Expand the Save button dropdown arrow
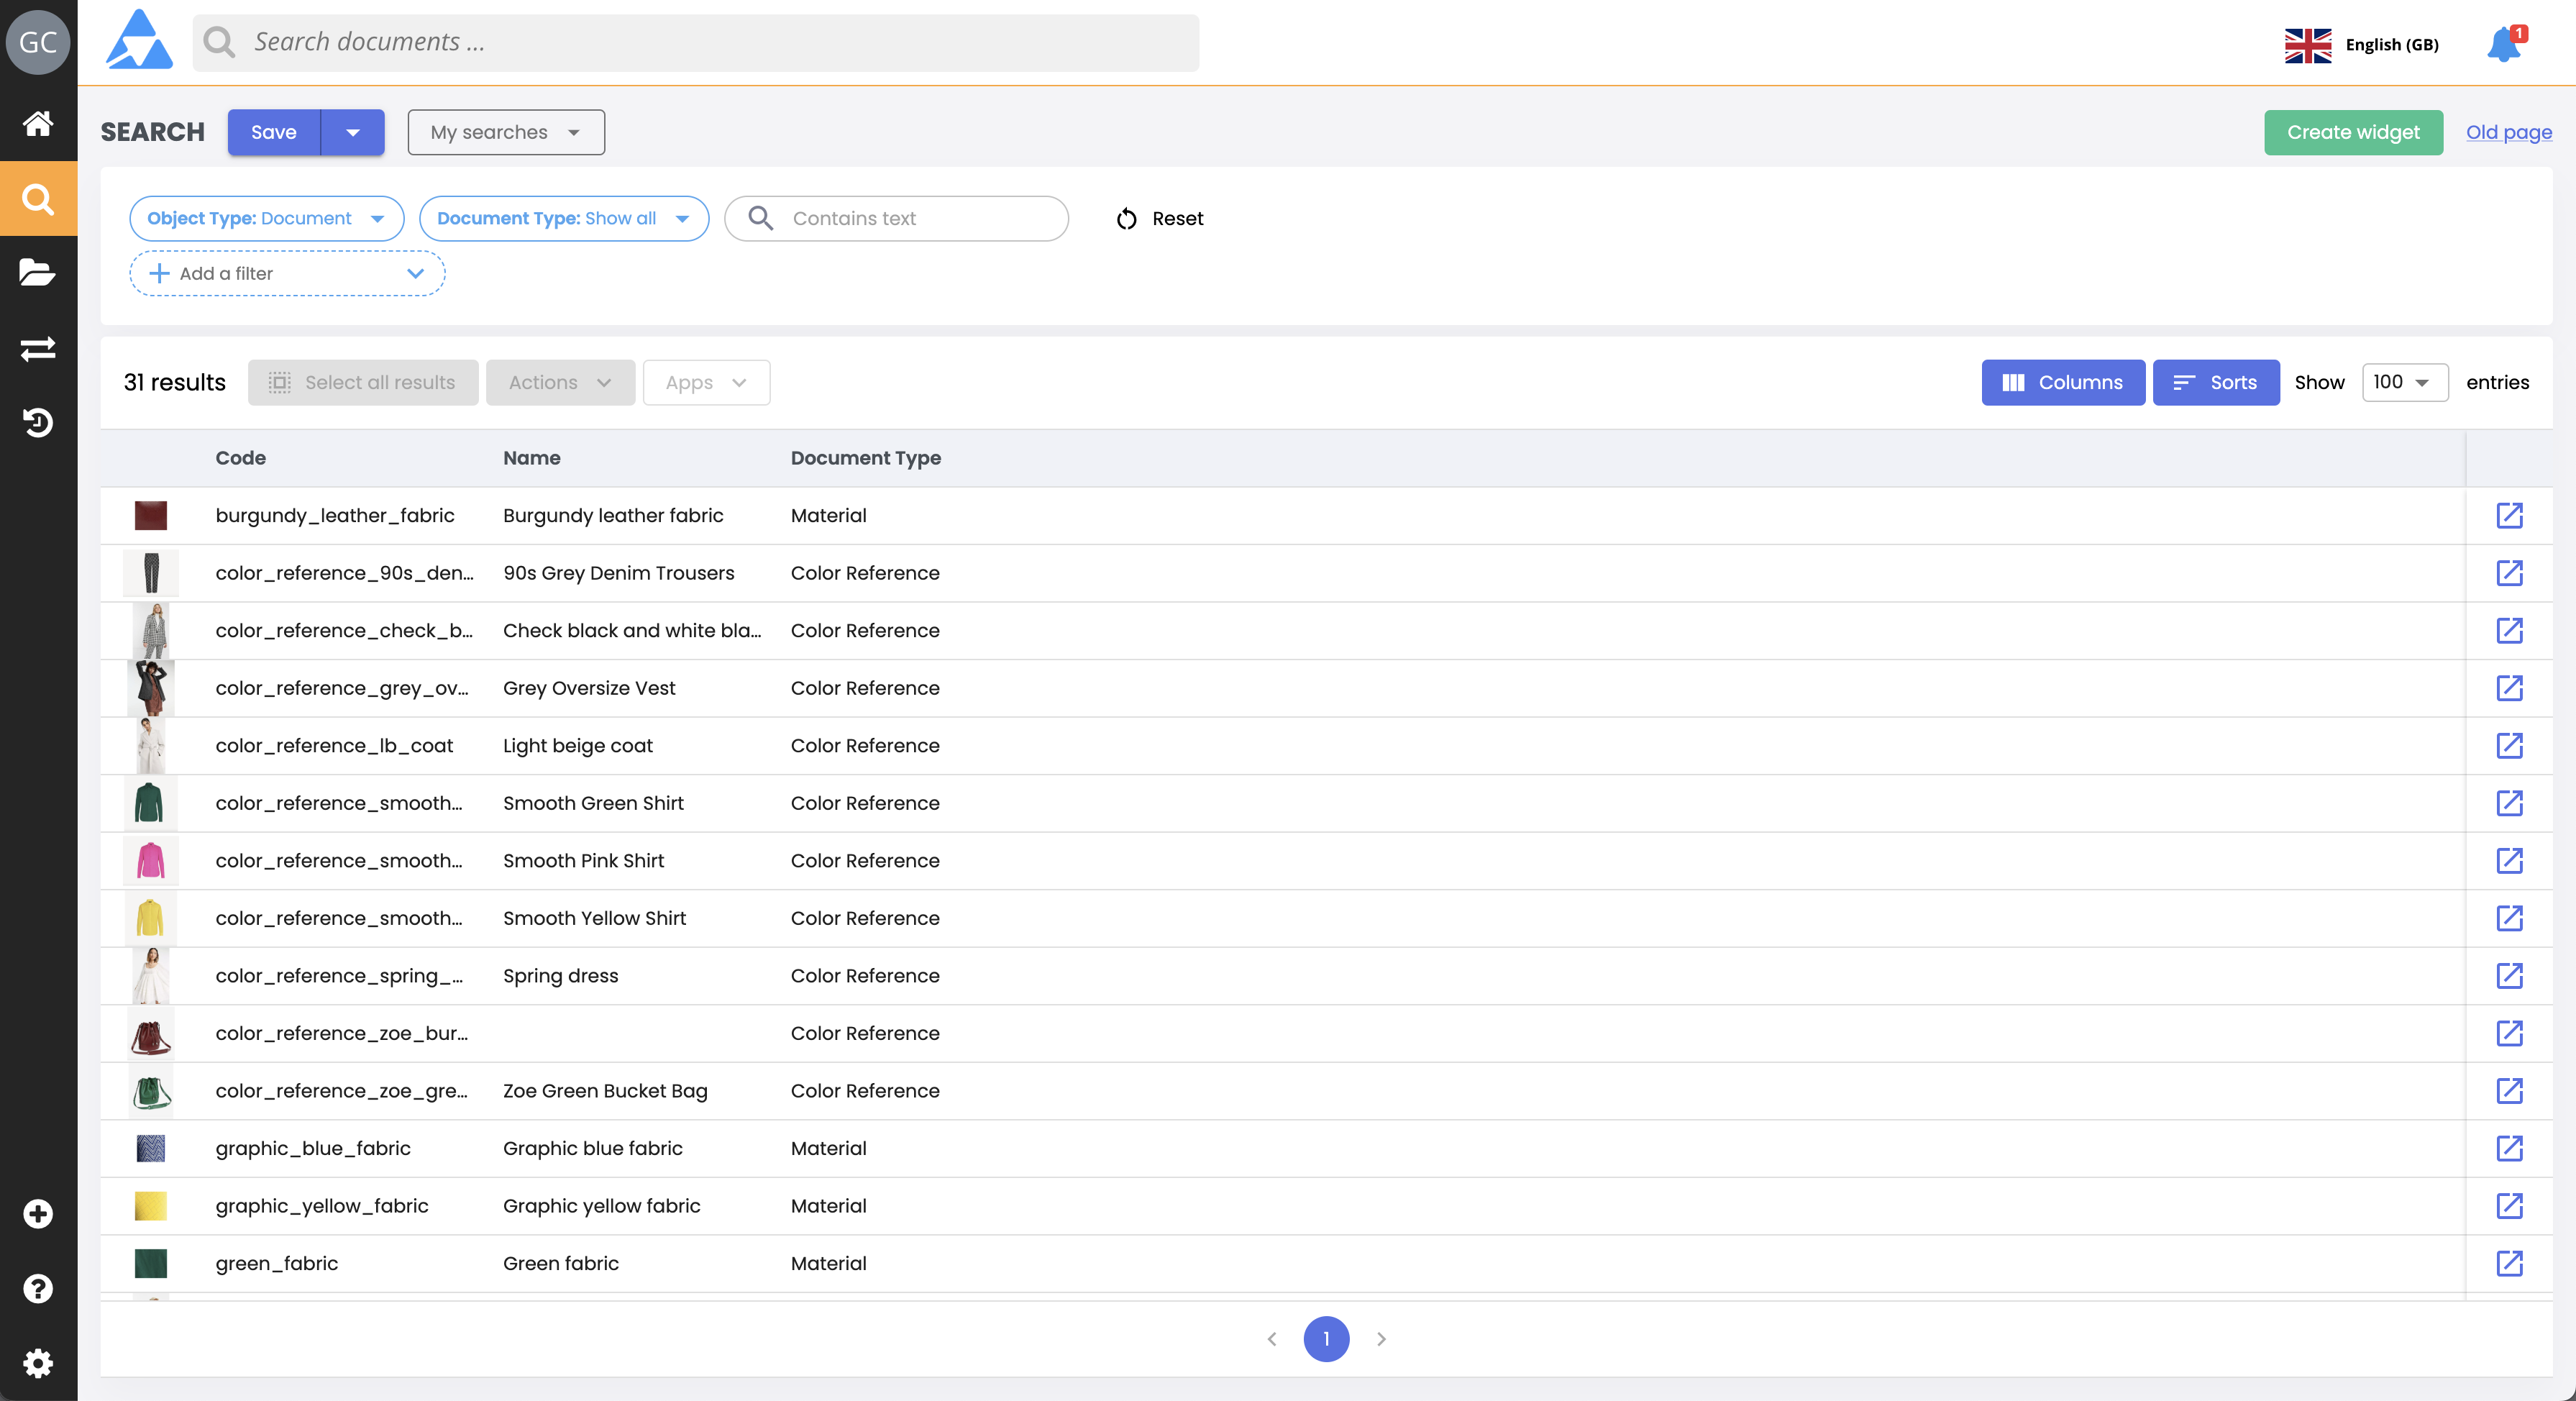 coord(353,133)
